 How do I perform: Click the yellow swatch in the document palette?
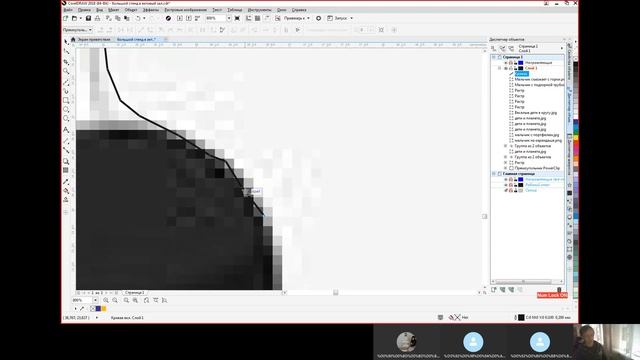(x=104, y=309)
